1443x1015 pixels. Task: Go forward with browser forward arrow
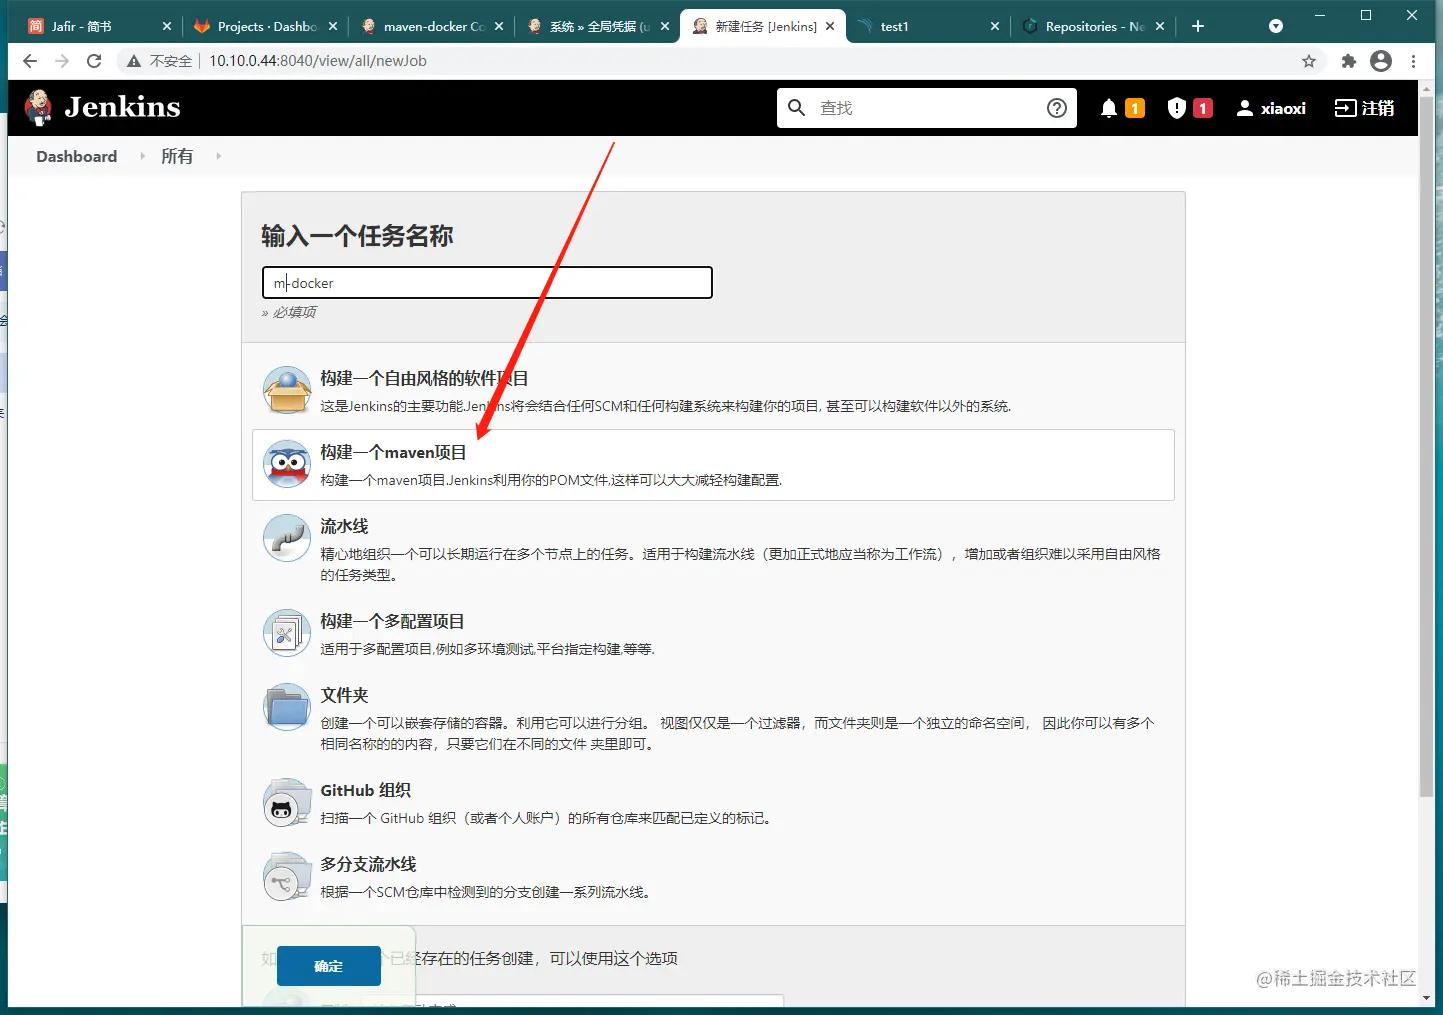(62, 61)
